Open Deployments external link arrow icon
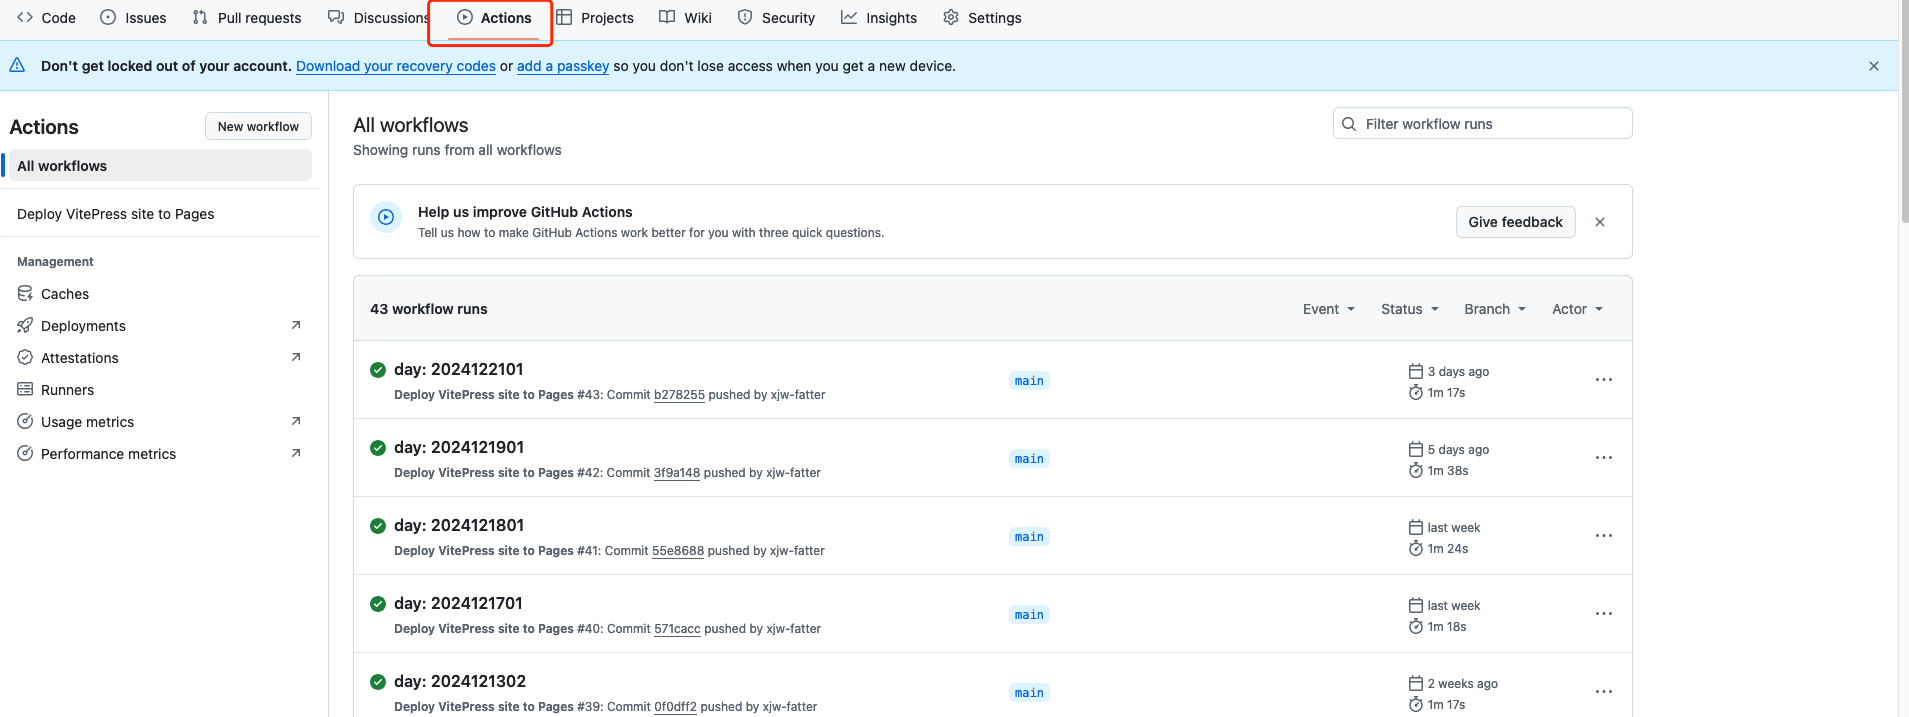Image resolution: width=1909 pixels, height=717 pixels. pos(296,326)
